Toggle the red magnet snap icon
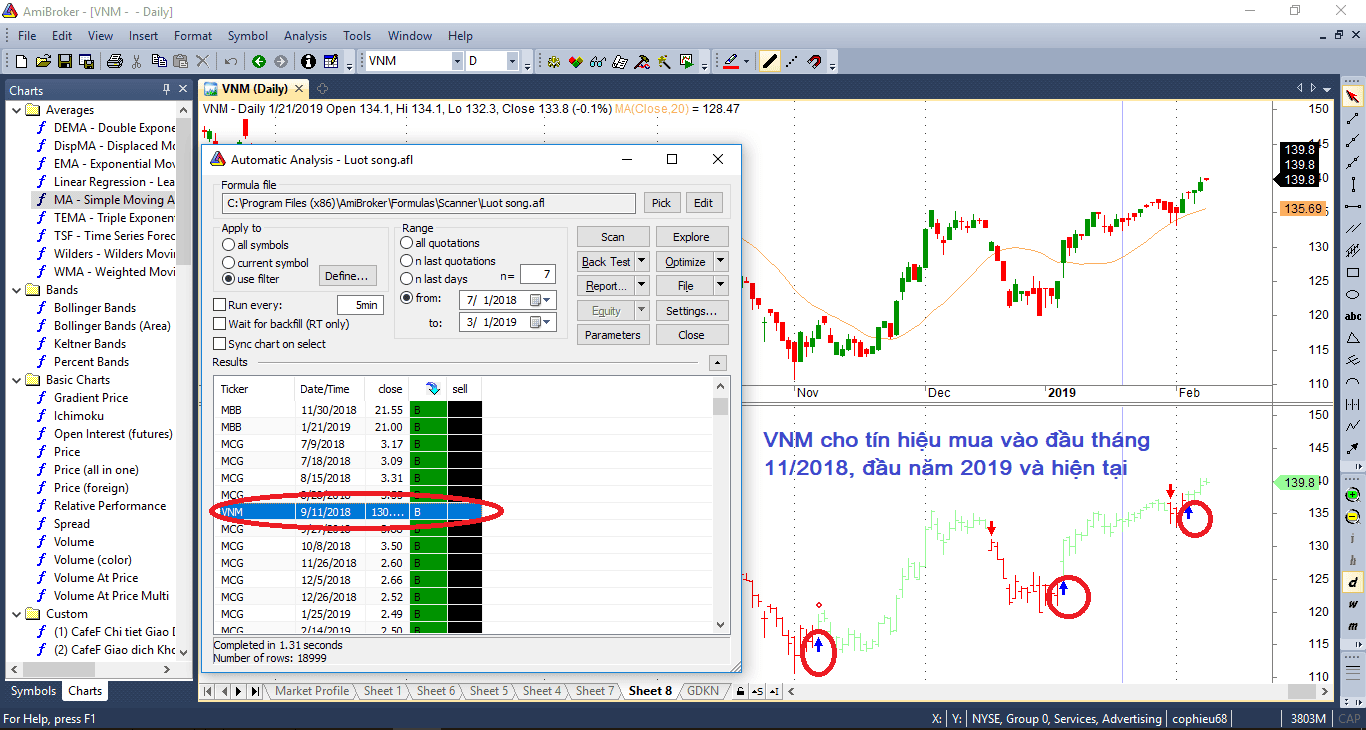The height and width of the screenshot is (730, 1366). pos(814,61)
